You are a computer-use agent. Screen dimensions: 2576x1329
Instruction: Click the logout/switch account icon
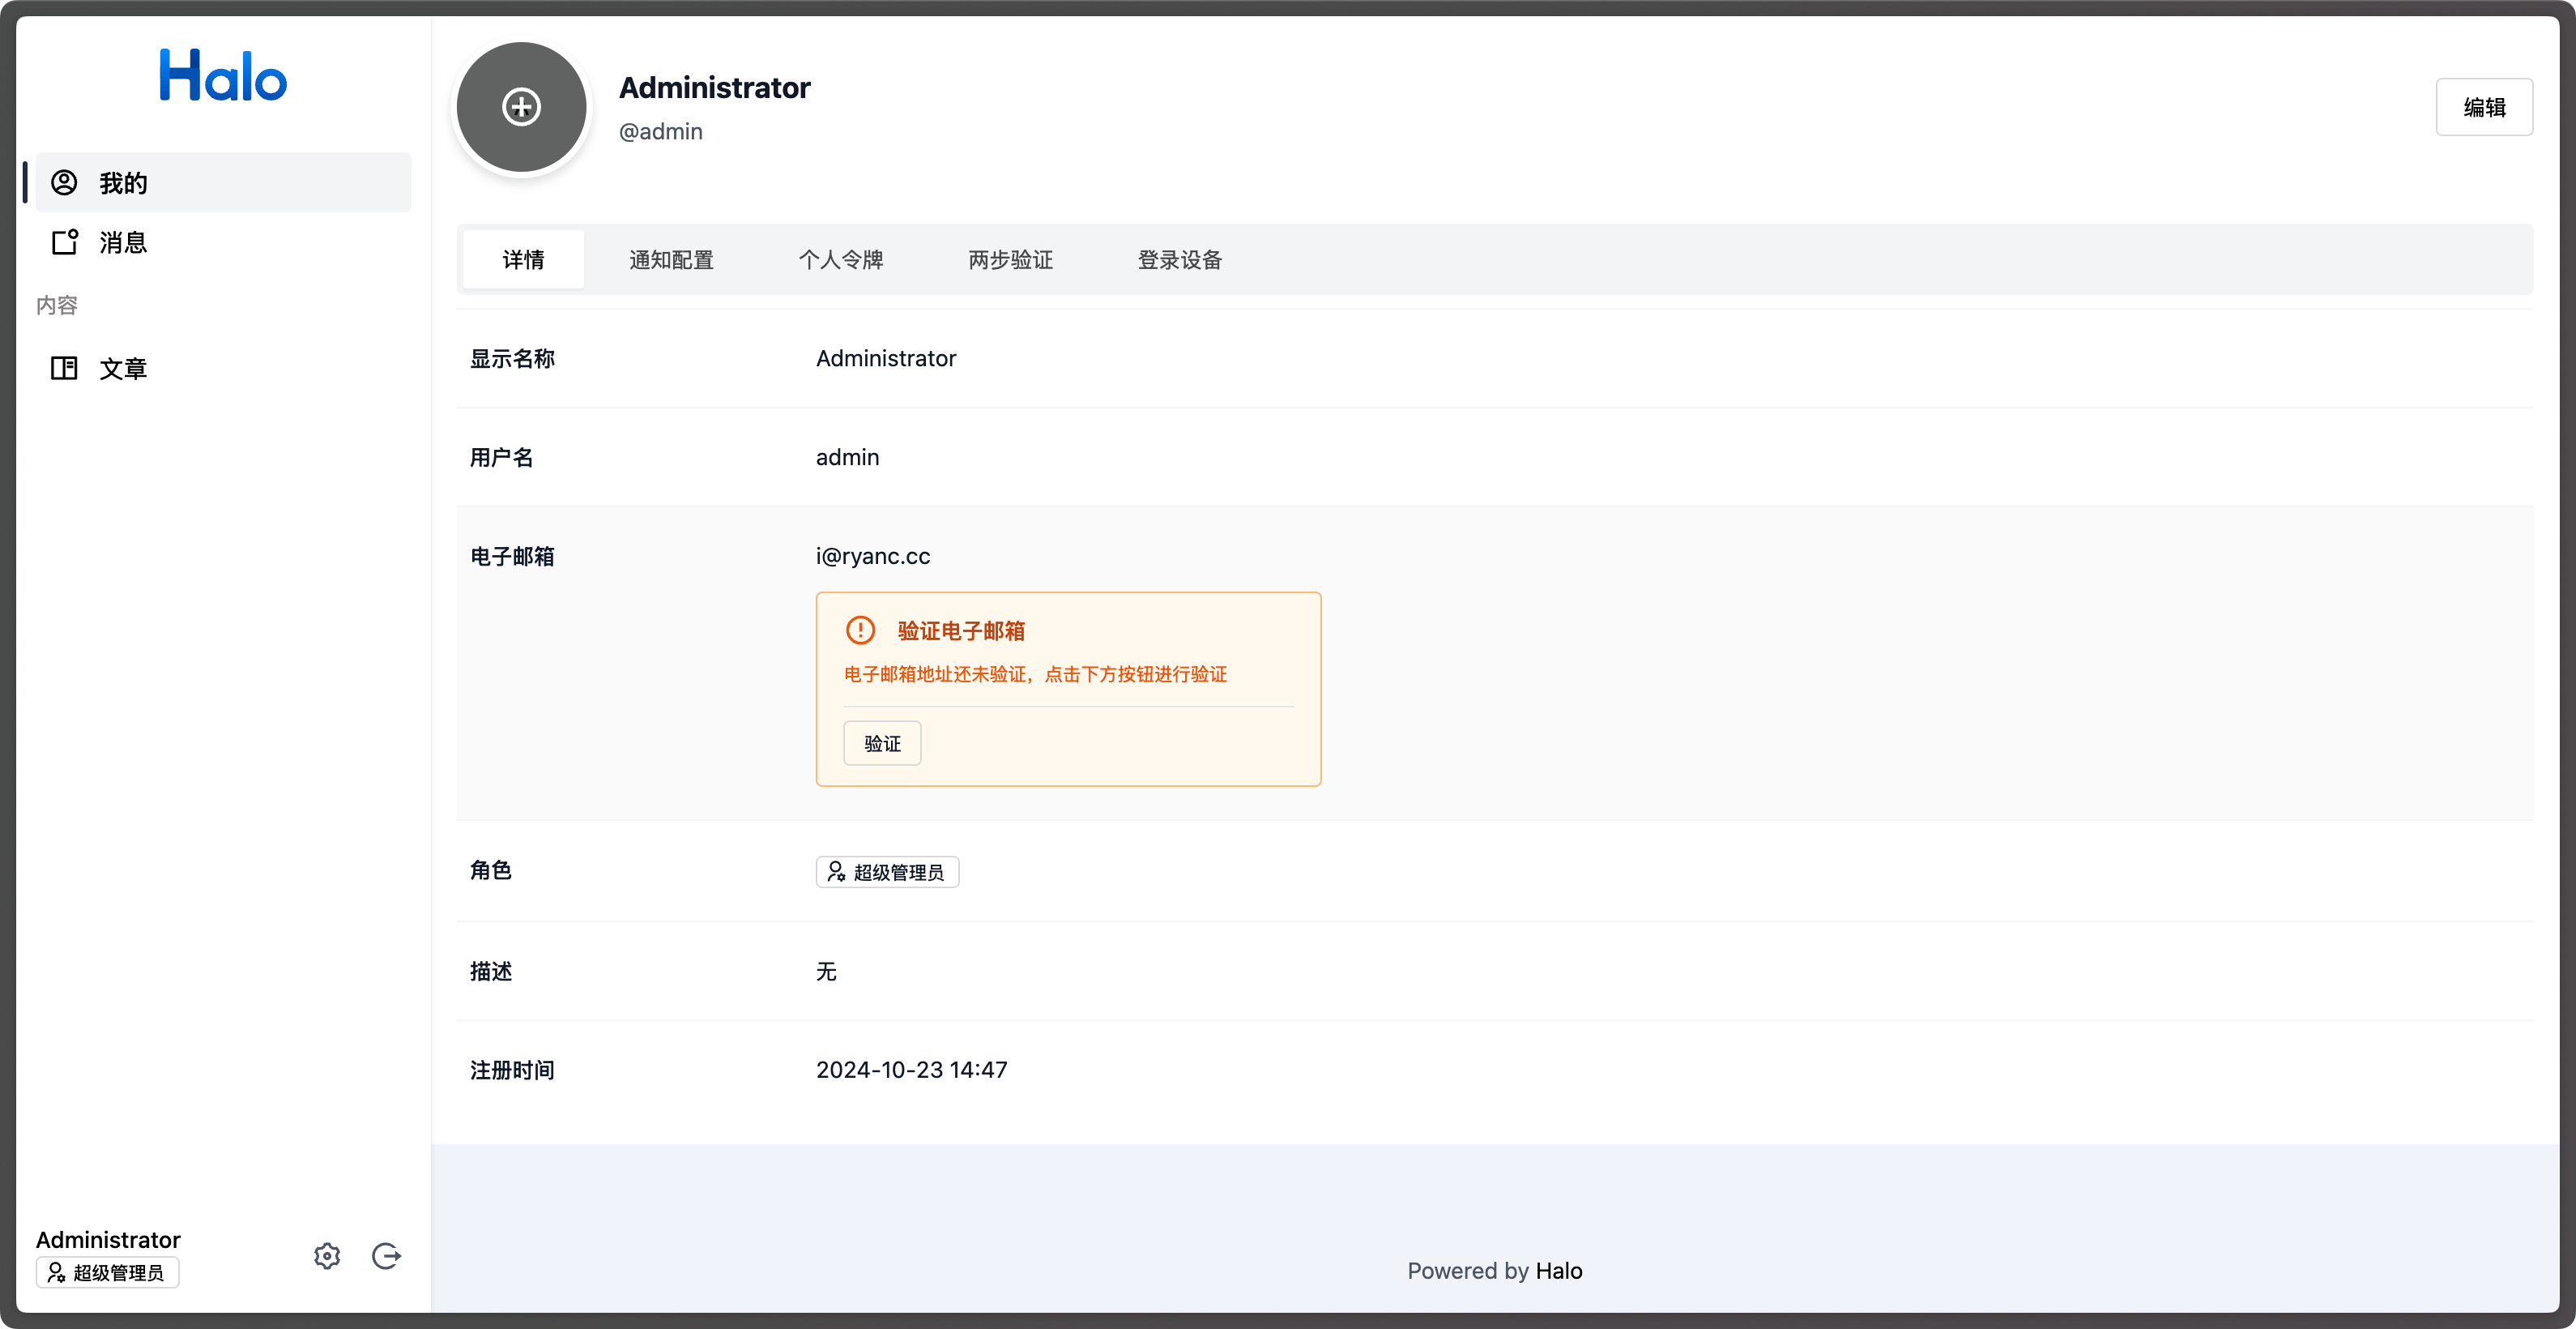[385, 1256]
